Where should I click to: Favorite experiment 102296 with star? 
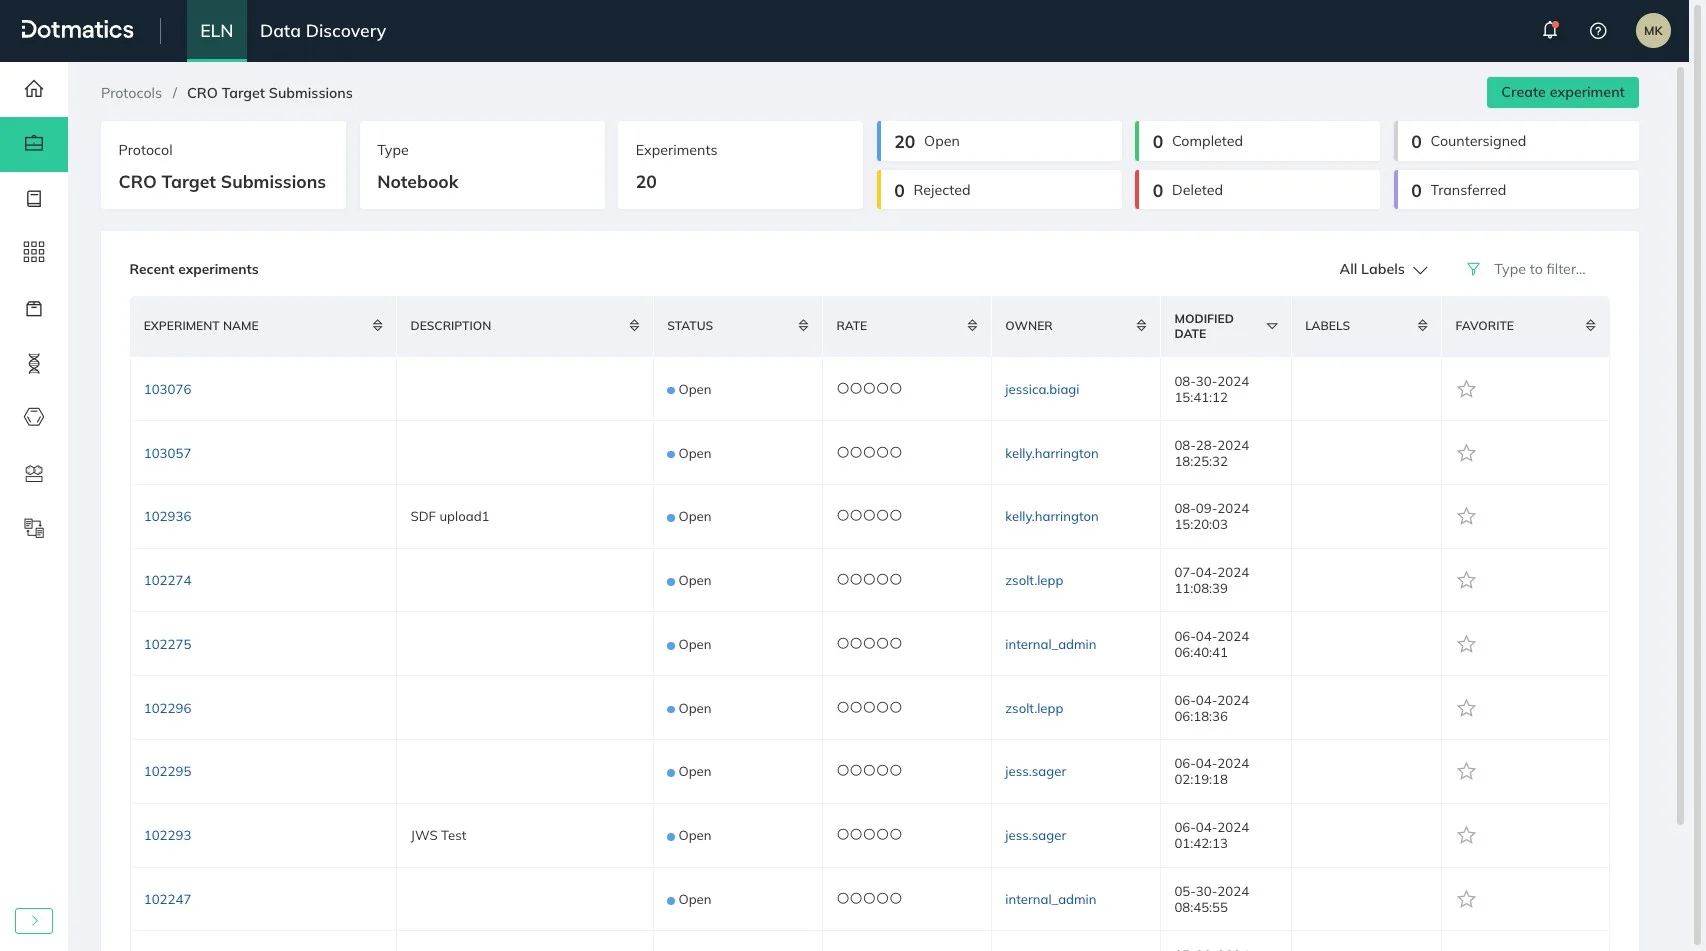[x=1466, y=708]
